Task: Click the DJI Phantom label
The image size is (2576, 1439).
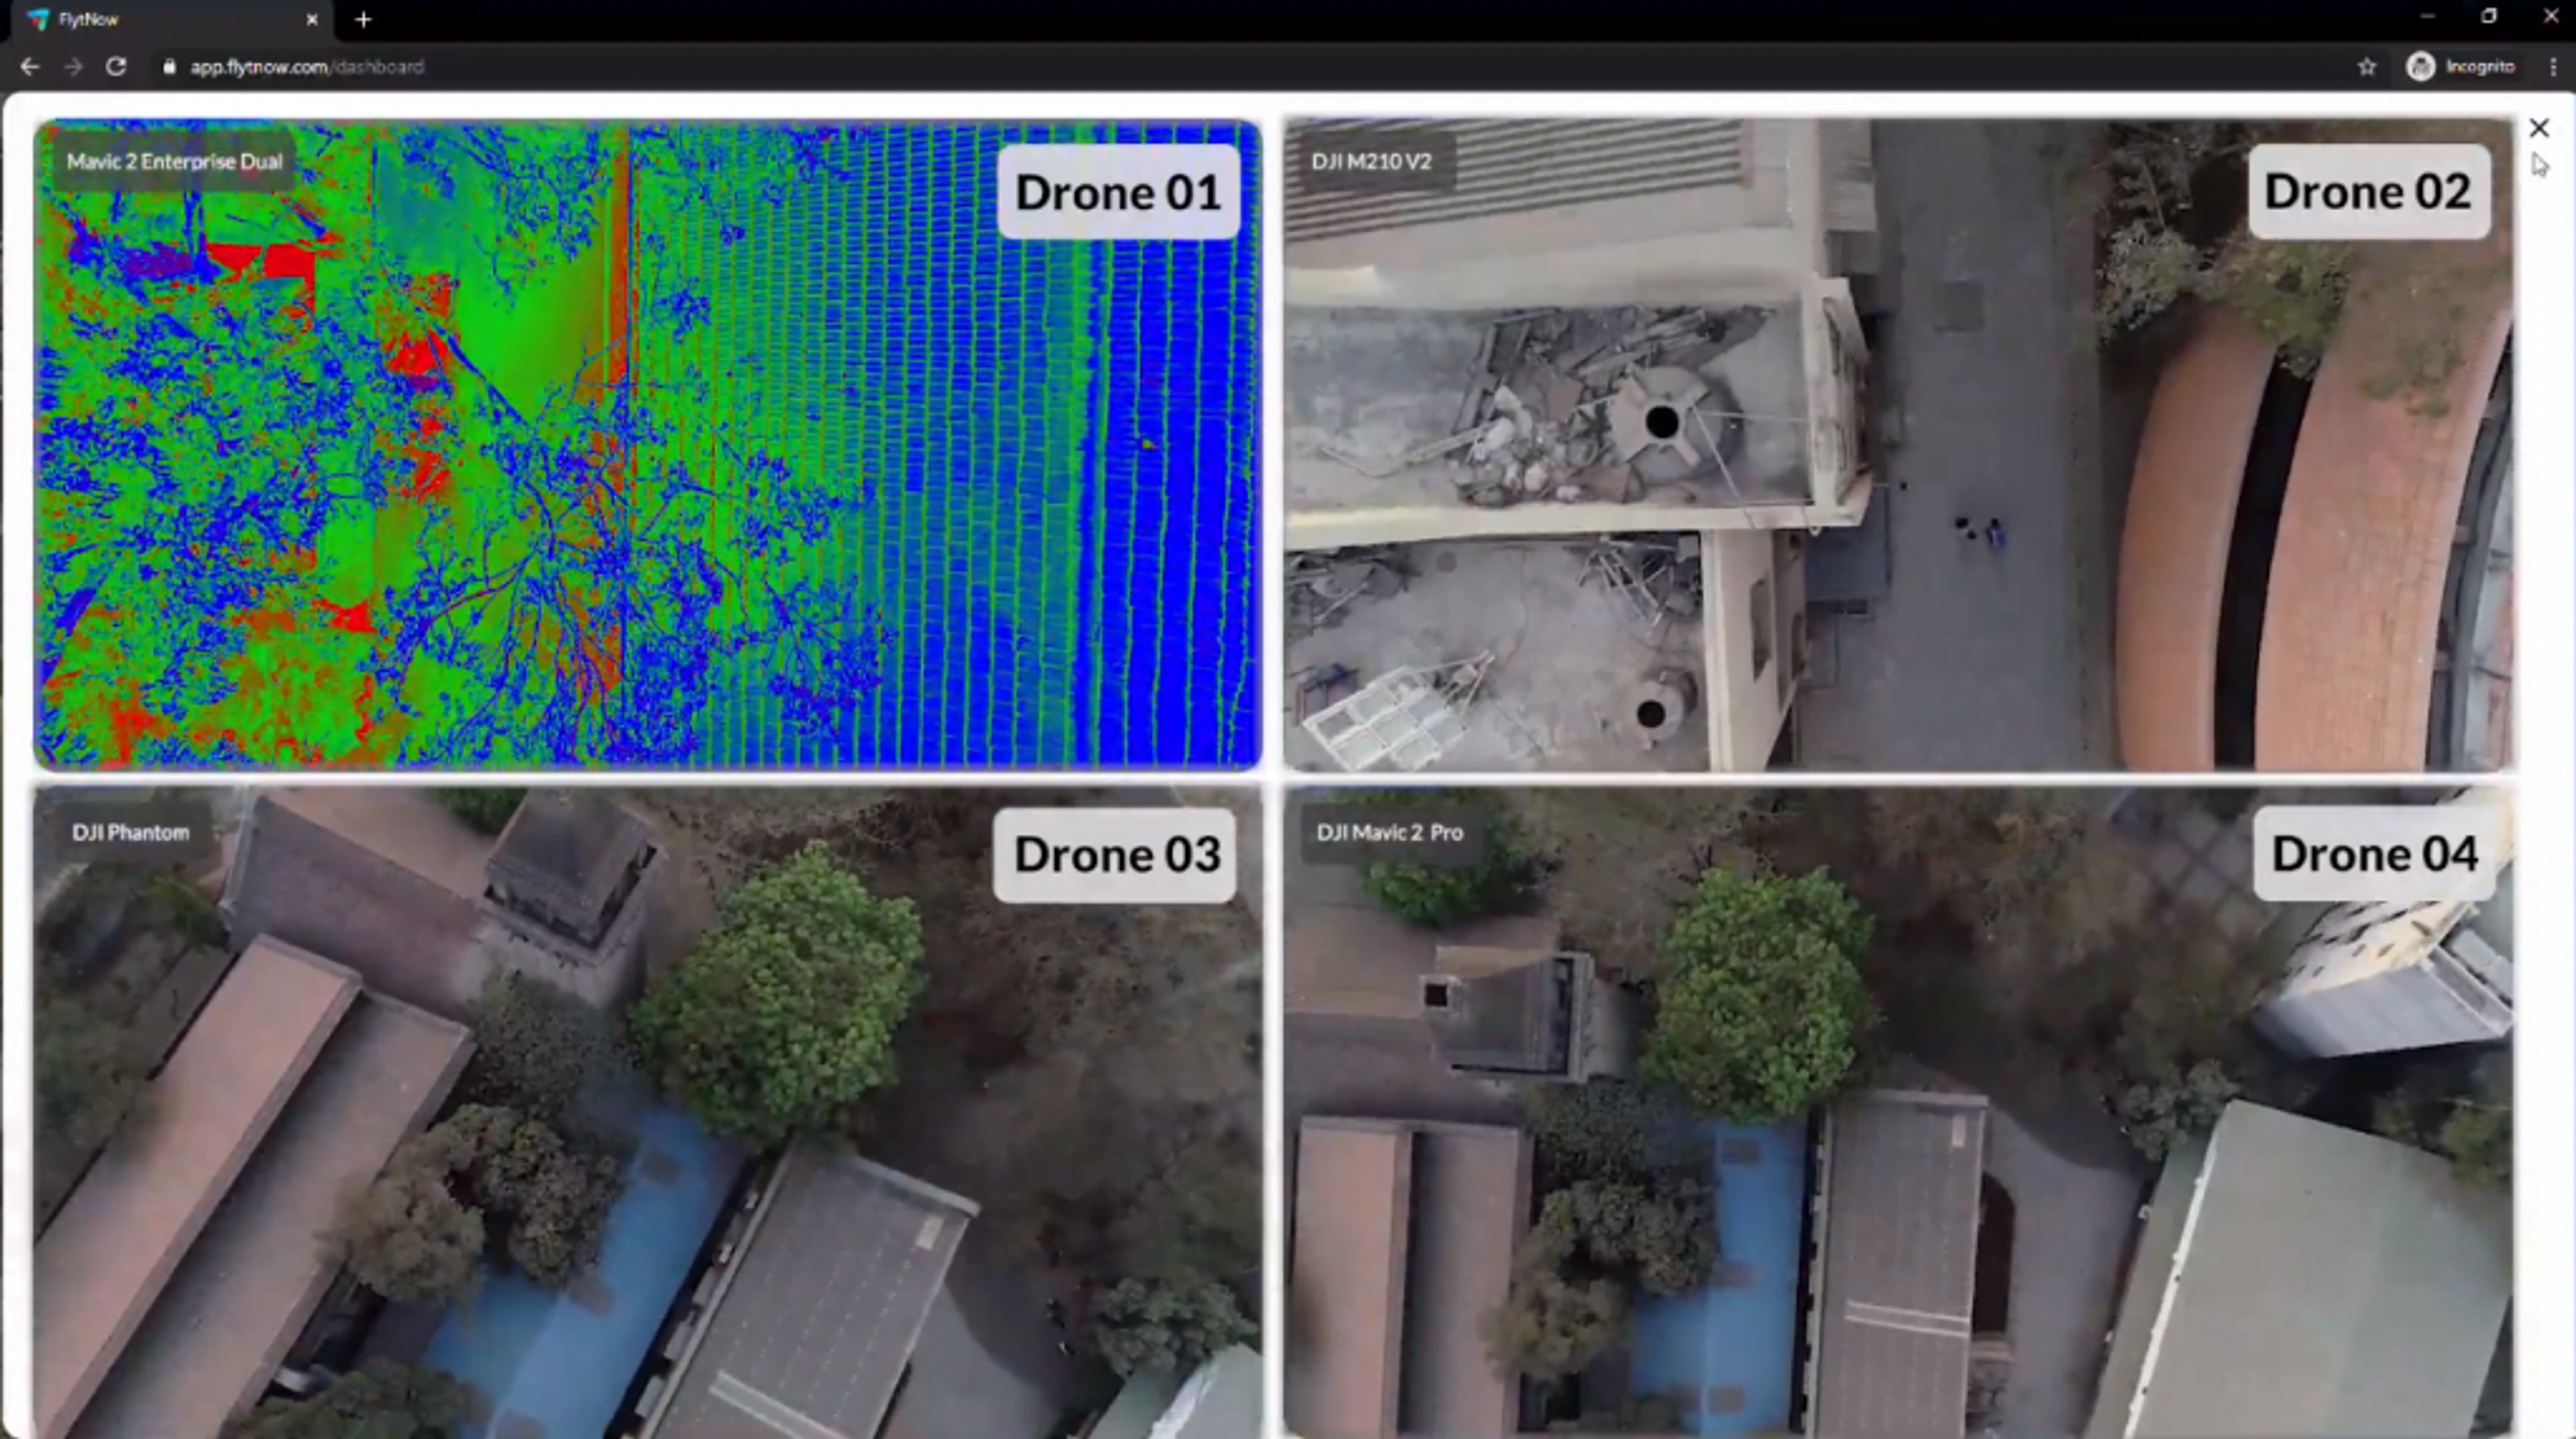Action: [x=130, y=832]
